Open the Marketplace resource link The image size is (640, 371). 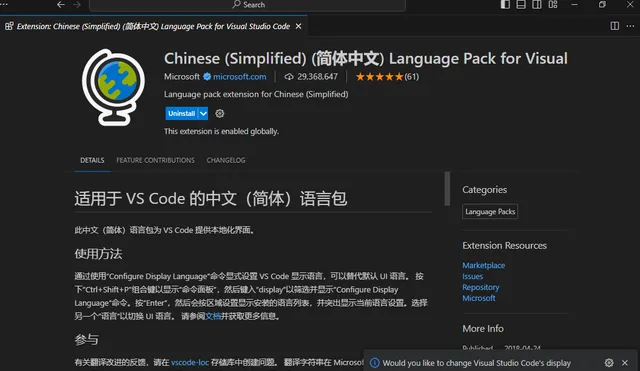(x=484, y=265)
